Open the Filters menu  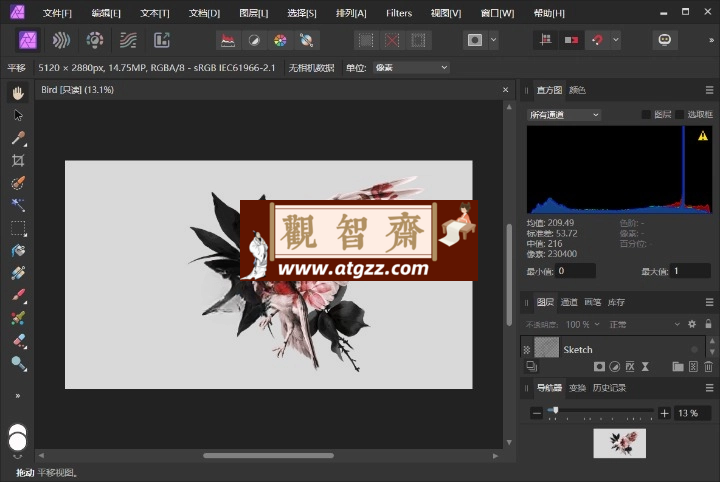(x=399, y=13)
